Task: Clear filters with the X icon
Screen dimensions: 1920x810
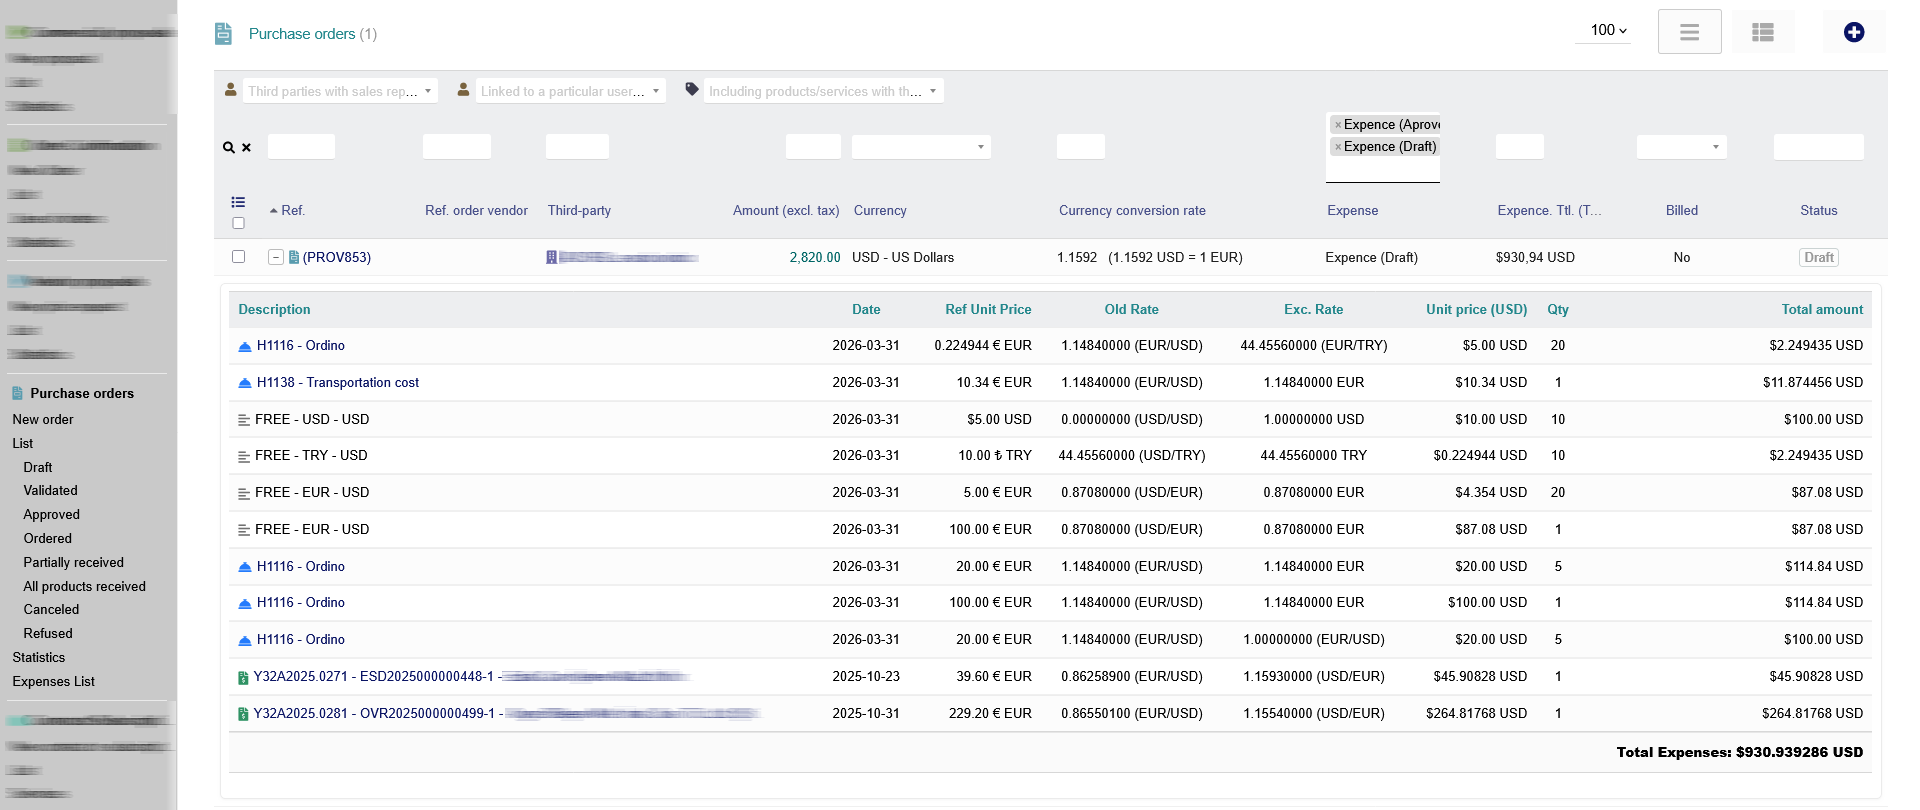Action: pyautogui.click(x=246, y=148)
